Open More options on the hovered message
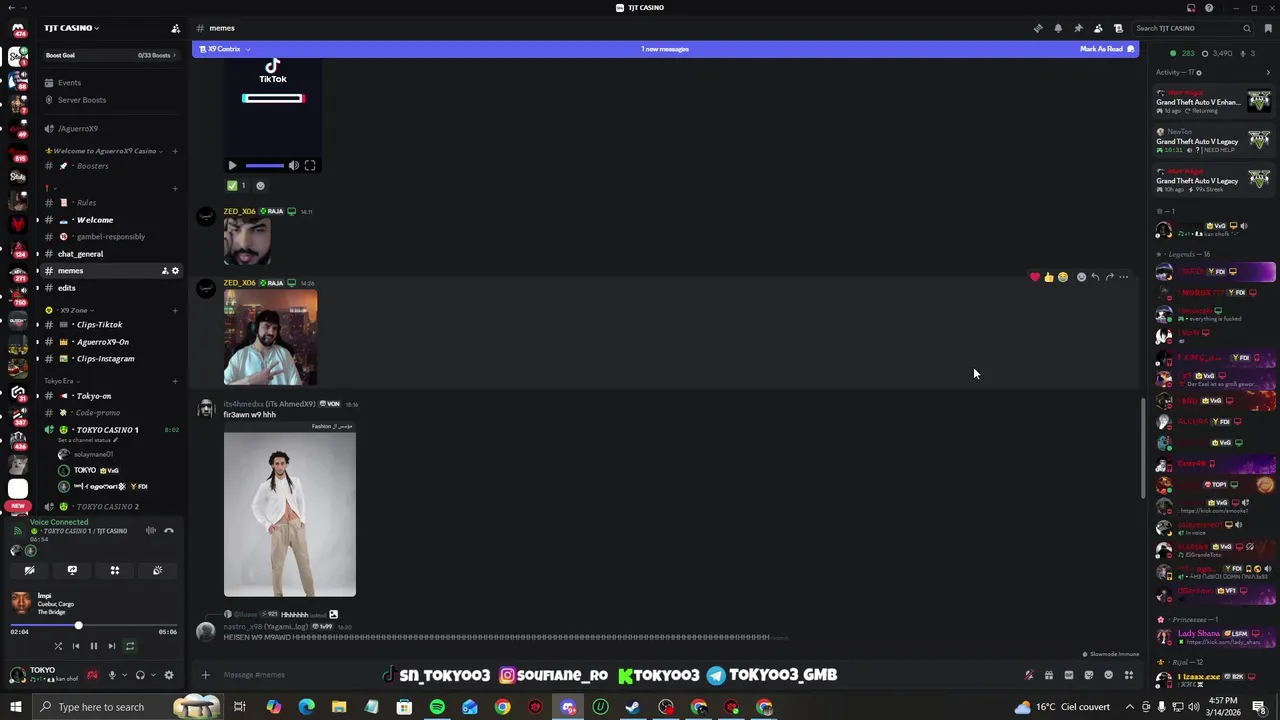The width and height of the screenshot is (1280, 720). pos(1124,277)
